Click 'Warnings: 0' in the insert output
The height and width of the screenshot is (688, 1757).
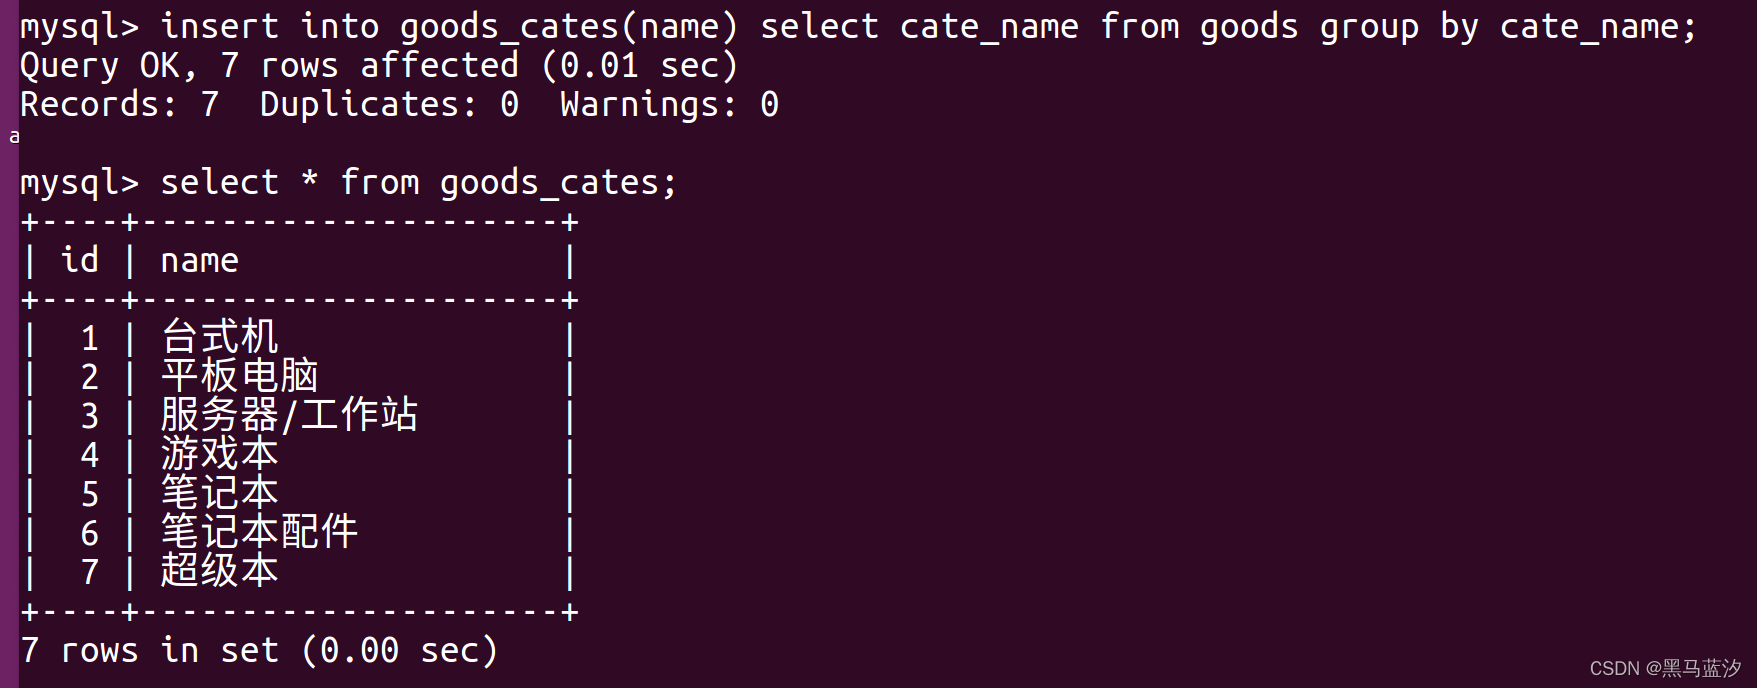click(669, 105)
